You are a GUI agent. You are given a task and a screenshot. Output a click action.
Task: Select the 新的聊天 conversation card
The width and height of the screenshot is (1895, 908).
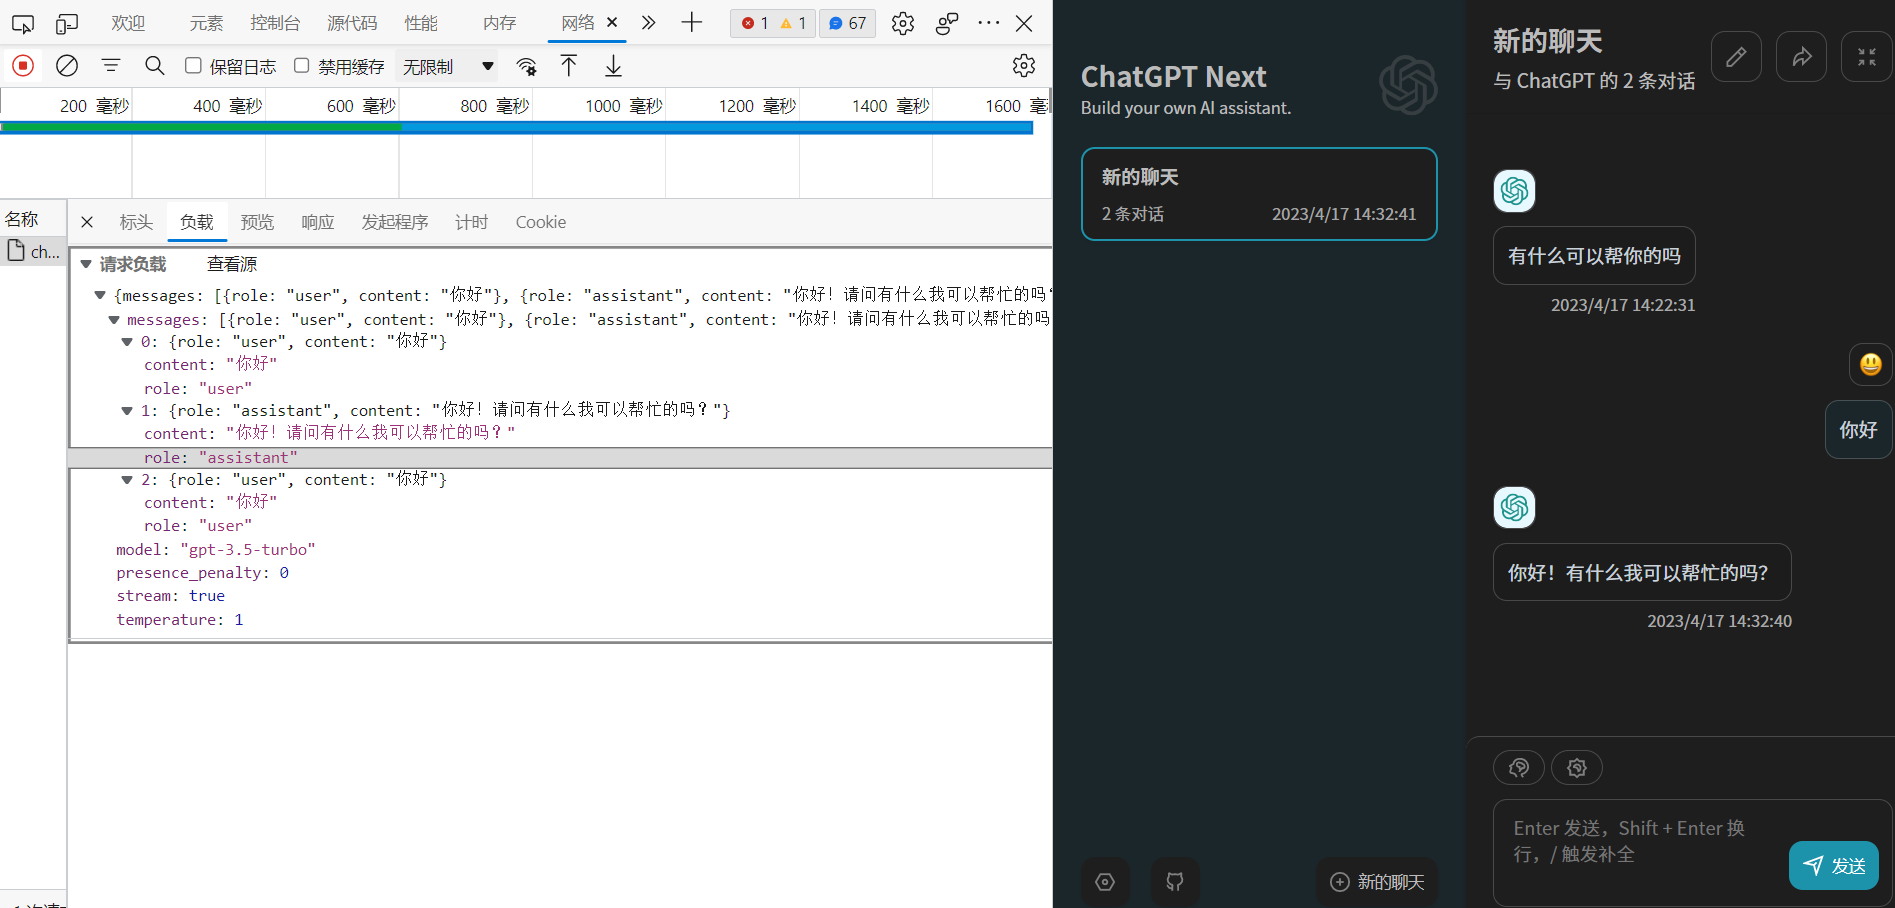(x=1259, y=194)
